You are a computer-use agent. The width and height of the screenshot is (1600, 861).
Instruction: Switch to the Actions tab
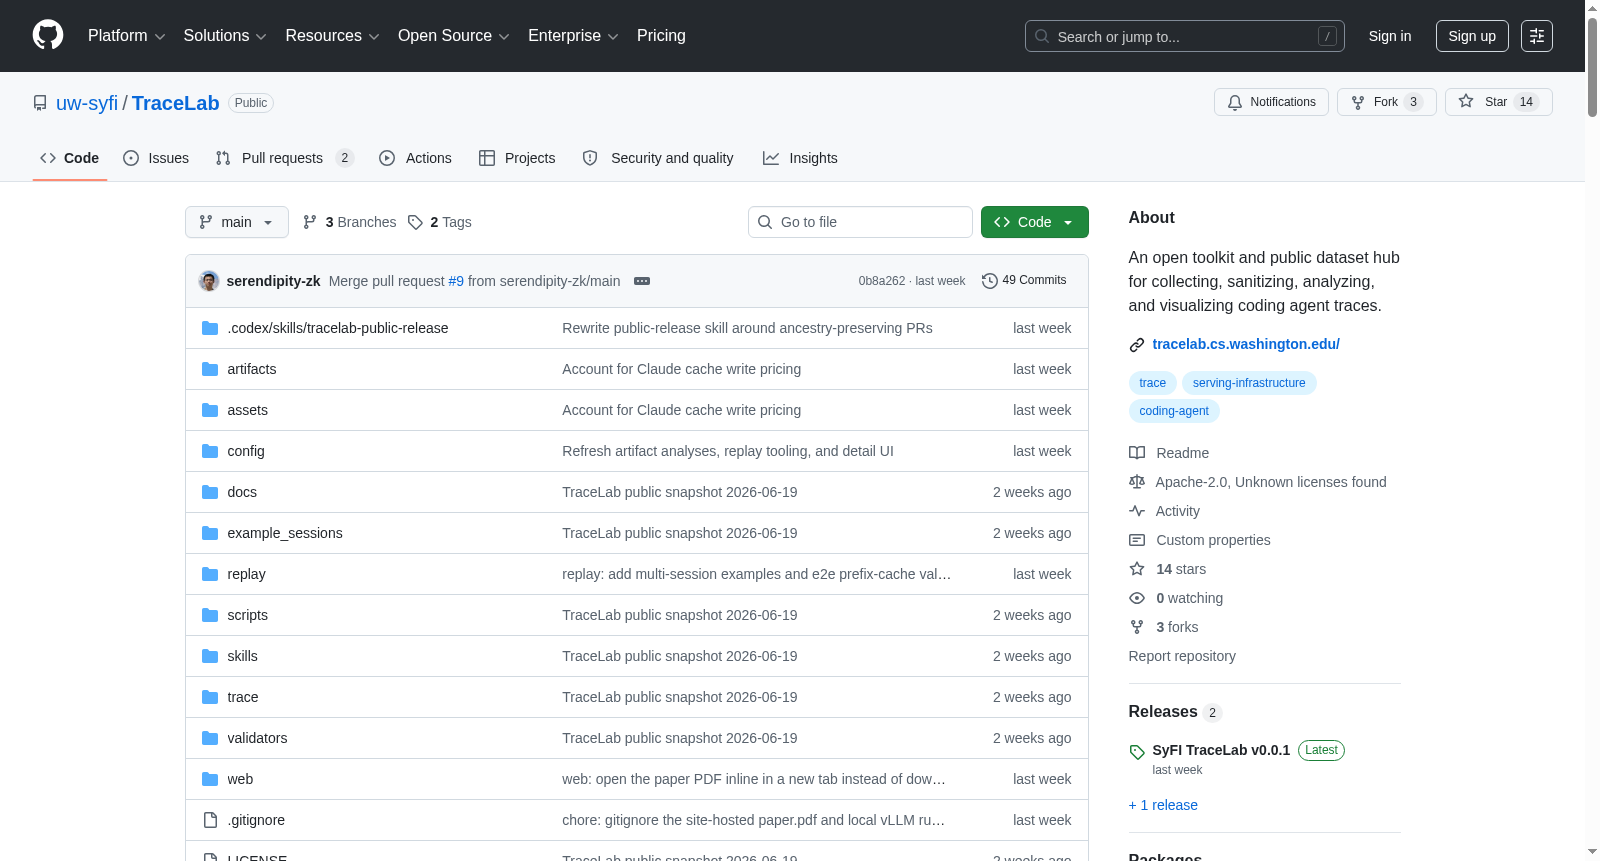415,158
